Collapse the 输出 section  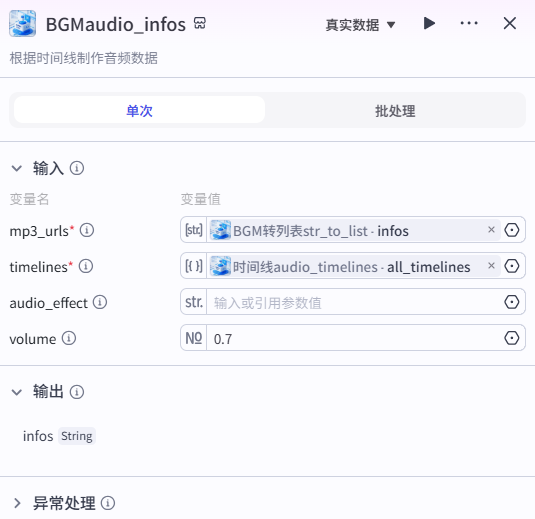pyautogui.click(x=17, y=392)
